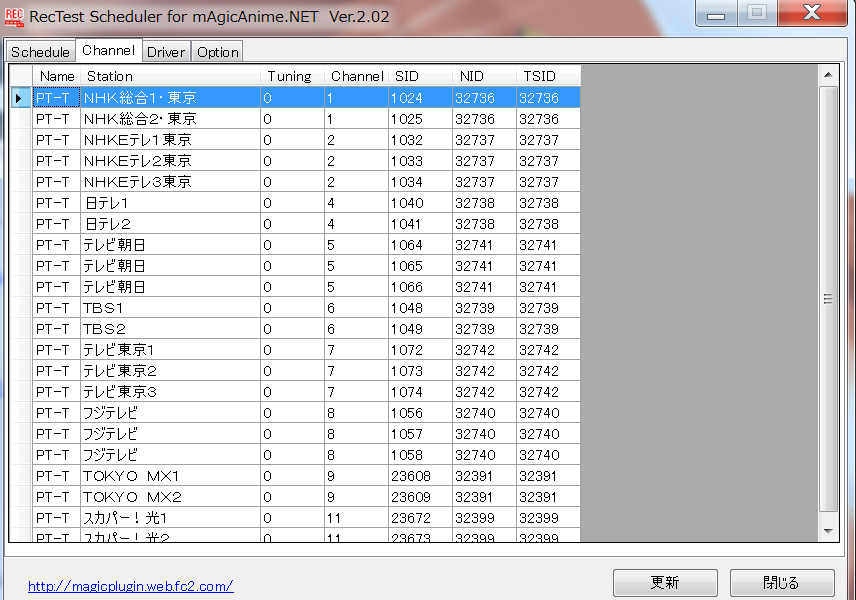
Task: Click SID cell 1066 for テレビ朝日
Action: coord(420,287)
